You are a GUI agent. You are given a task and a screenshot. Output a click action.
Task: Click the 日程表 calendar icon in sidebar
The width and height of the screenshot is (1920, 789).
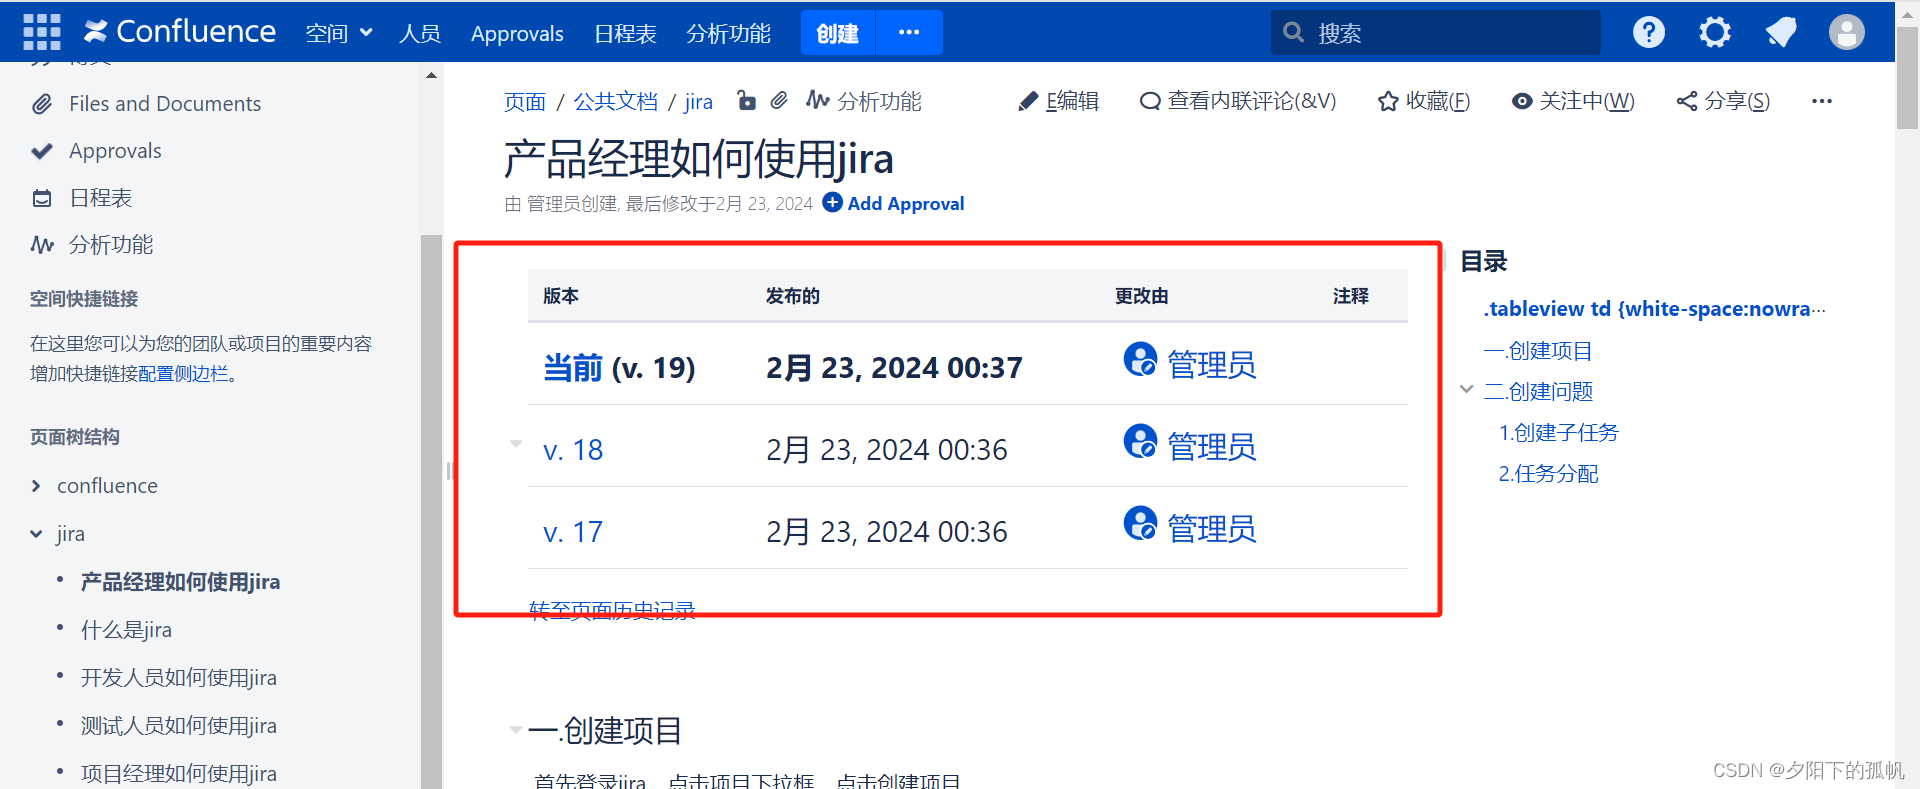click(x=42, y=198)
